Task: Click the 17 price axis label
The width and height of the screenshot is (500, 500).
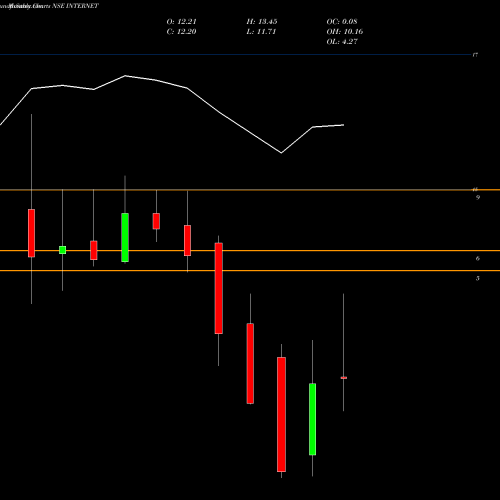Action: [475, 55]
